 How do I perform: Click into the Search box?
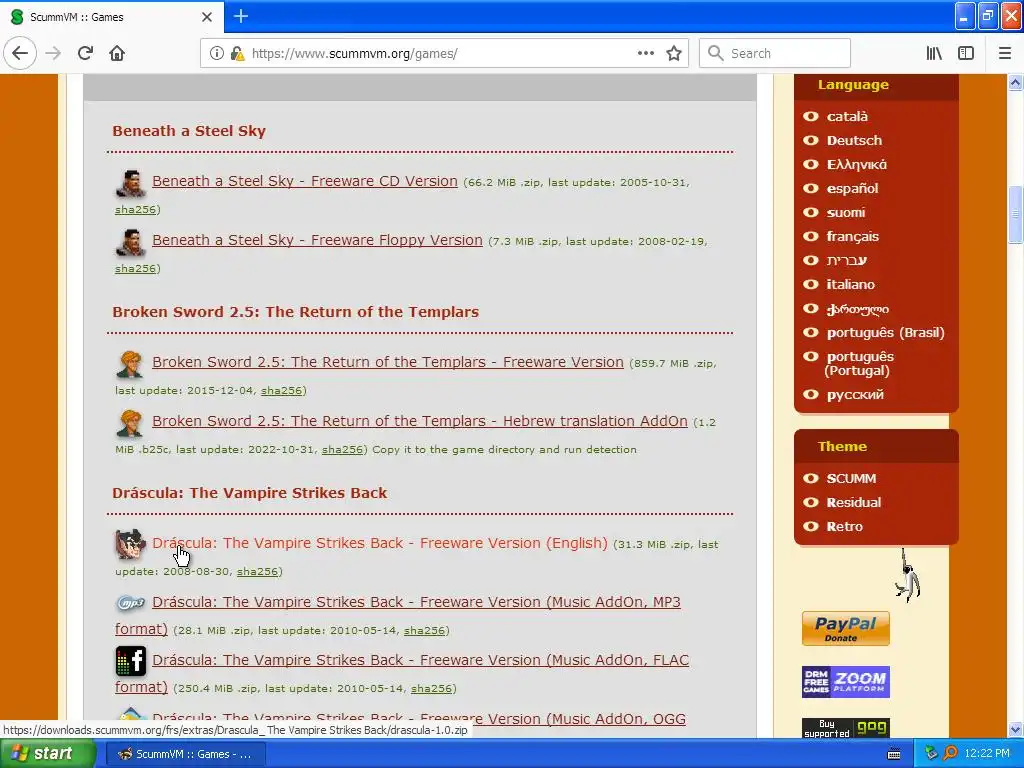tap(775, 53)
